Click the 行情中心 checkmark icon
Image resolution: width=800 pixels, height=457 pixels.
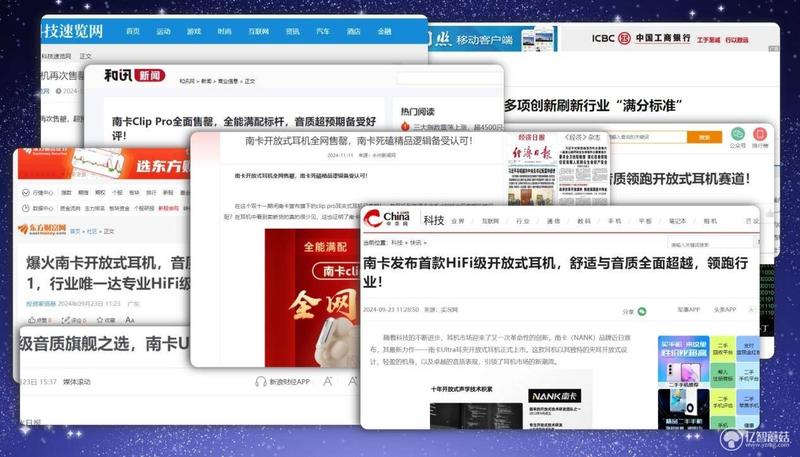[26, 192]
